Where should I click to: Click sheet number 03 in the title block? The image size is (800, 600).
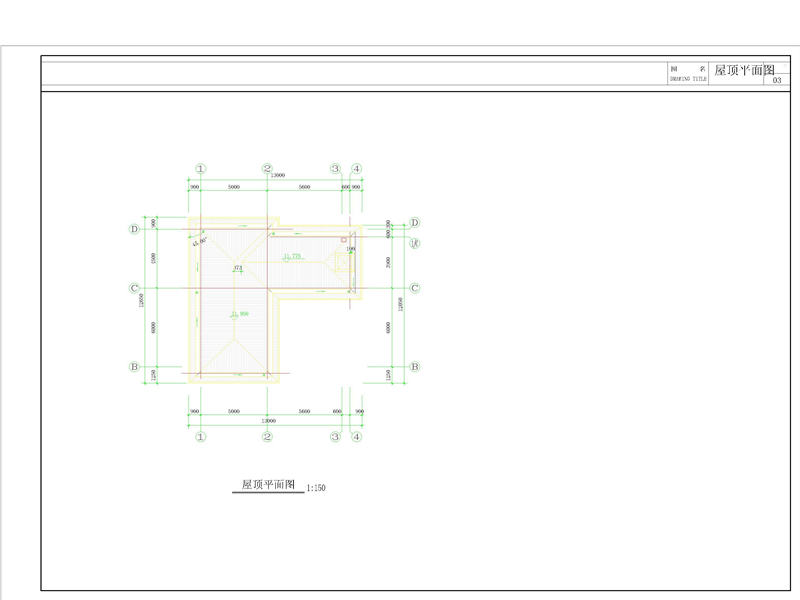click(777, 80)
